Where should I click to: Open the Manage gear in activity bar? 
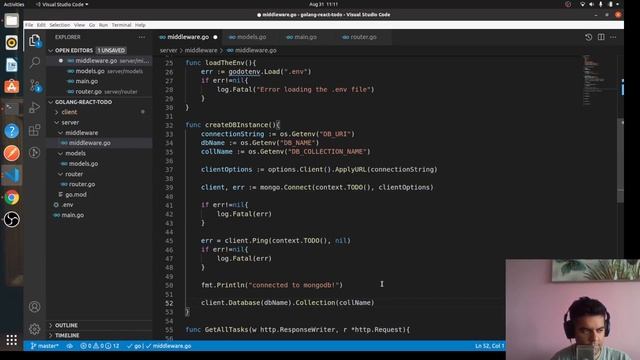(x=35, y=329)
